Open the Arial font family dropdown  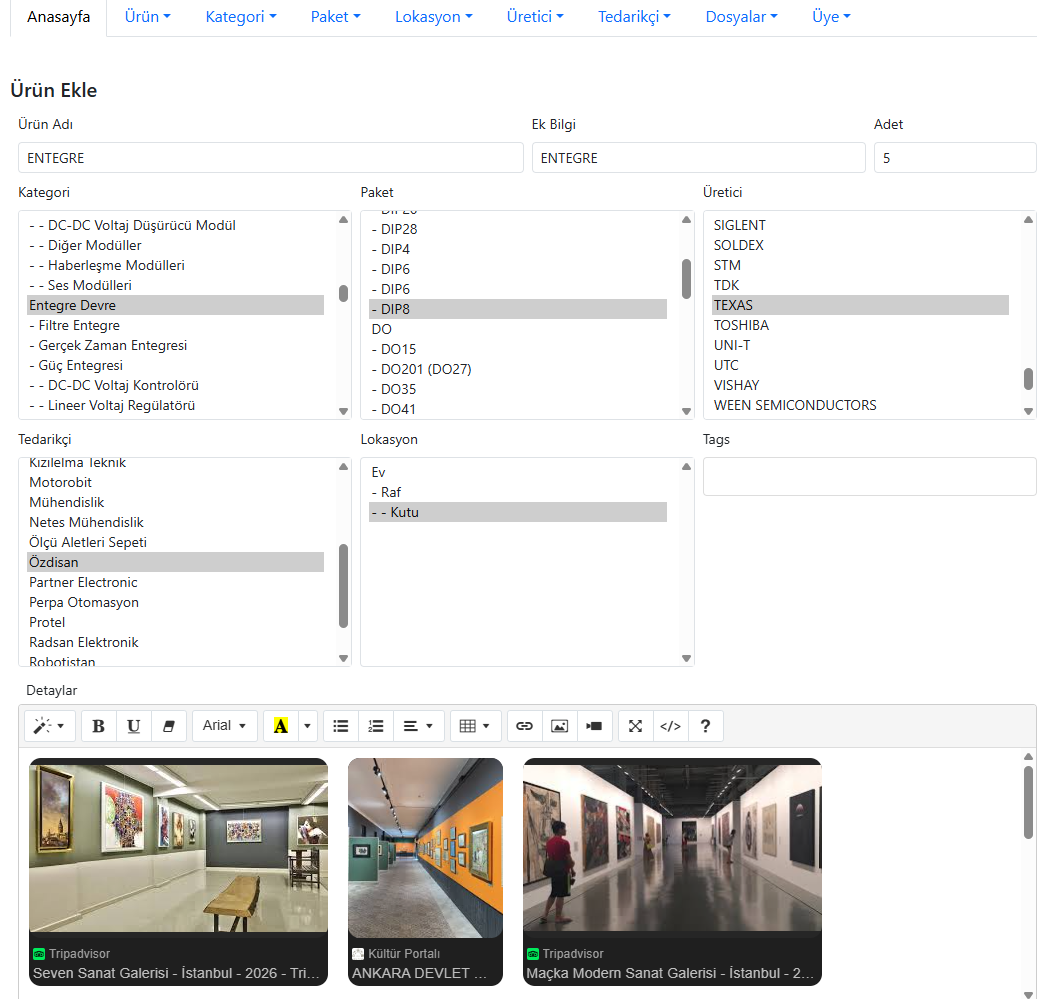click(224, 726)
